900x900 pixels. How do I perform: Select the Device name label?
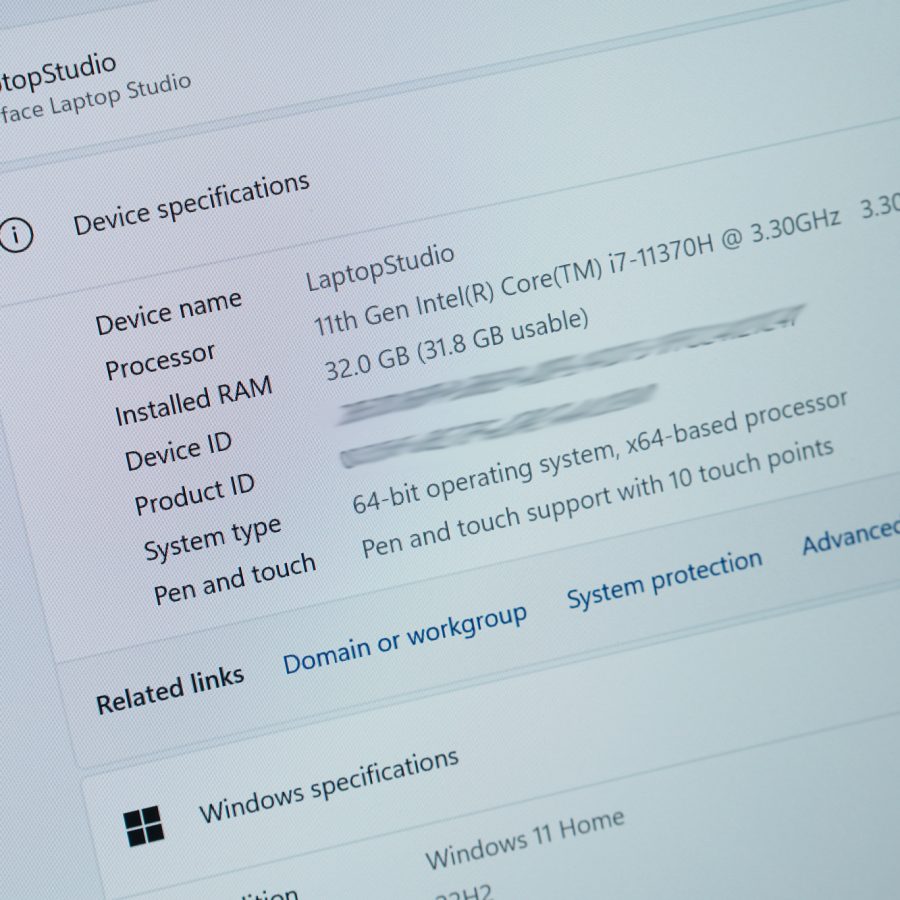coord(169,312)
